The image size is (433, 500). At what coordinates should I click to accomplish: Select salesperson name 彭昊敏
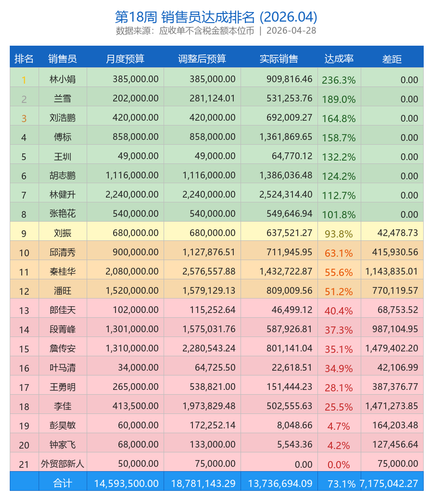(62, 425)
